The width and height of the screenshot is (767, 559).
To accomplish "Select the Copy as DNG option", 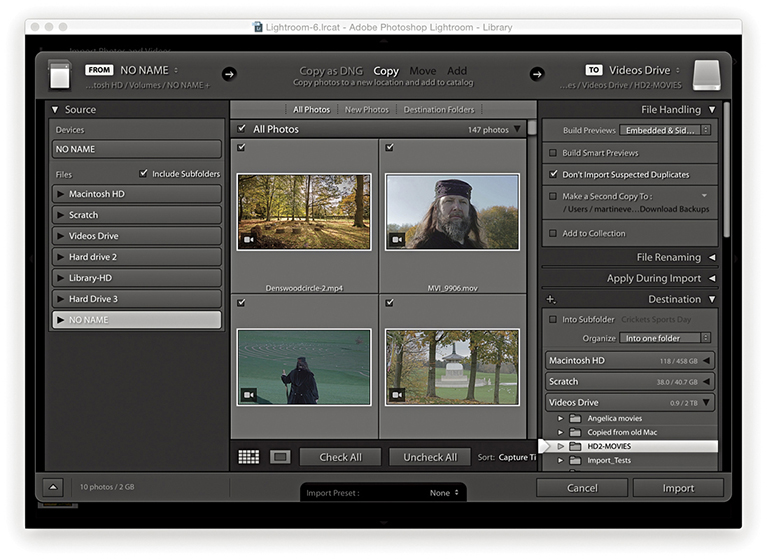I will 330,71.
